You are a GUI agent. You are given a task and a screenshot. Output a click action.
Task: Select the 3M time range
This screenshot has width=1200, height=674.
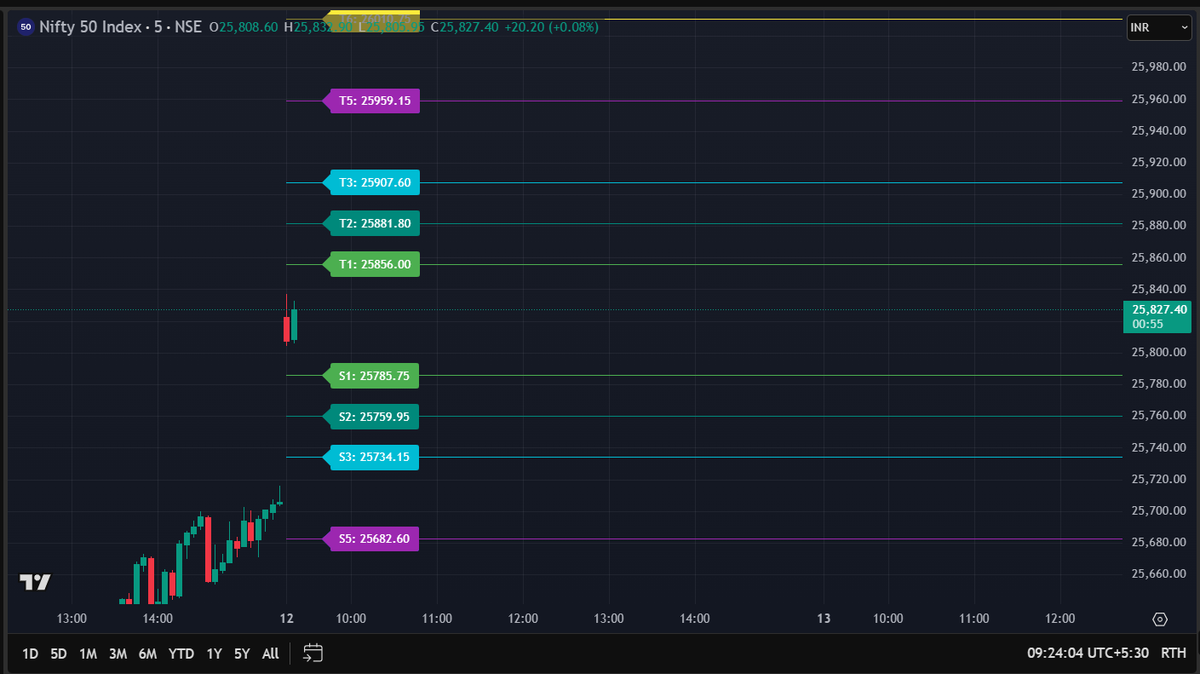118,654
